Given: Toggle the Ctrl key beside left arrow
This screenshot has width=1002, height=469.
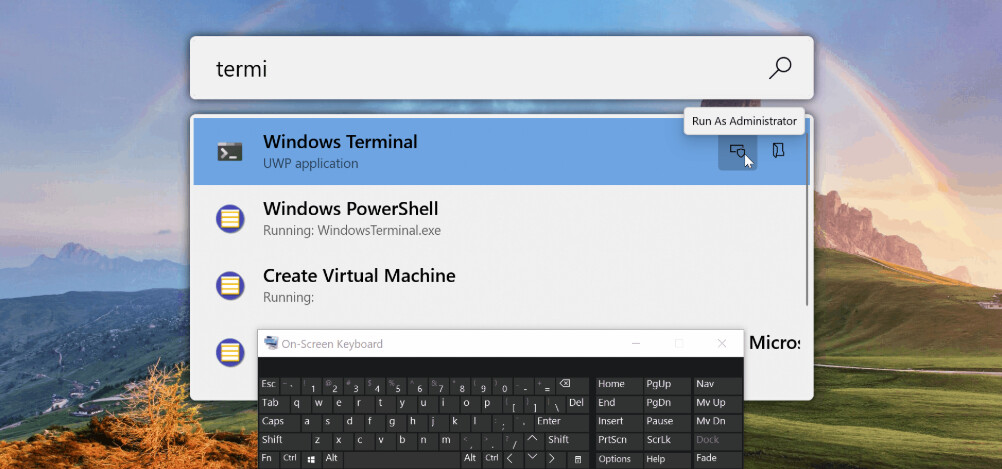Looking at the screenshot, I should [x=492, y=460].
